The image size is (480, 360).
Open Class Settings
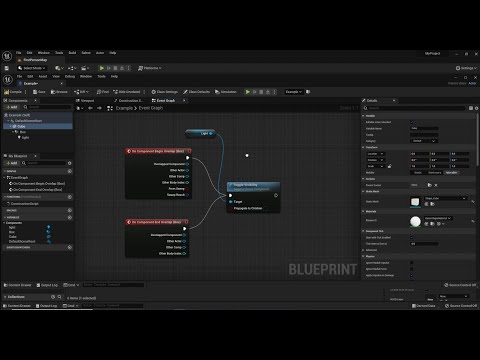164,92
